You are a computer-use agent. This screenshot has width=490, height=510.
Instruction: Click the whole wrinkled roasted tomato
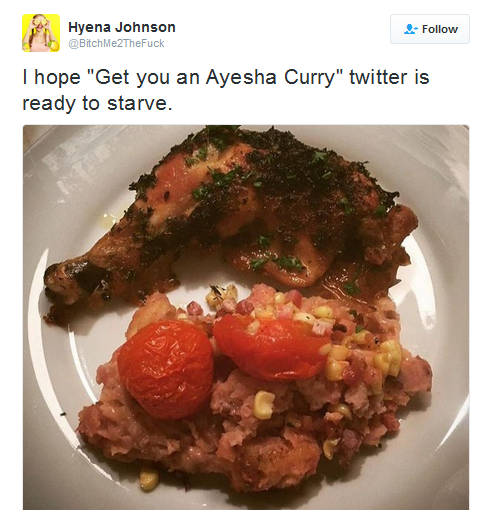(166, 369)
